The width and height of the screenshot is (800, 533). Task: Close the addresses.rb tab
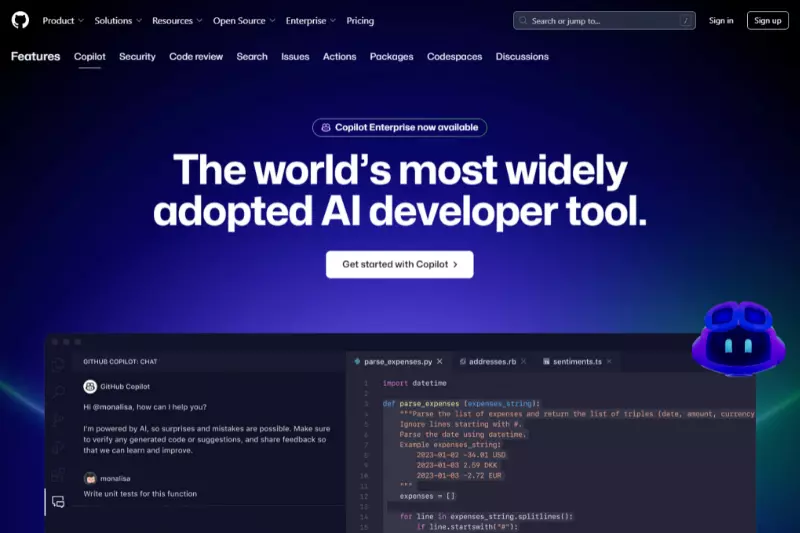click(523, 362)
